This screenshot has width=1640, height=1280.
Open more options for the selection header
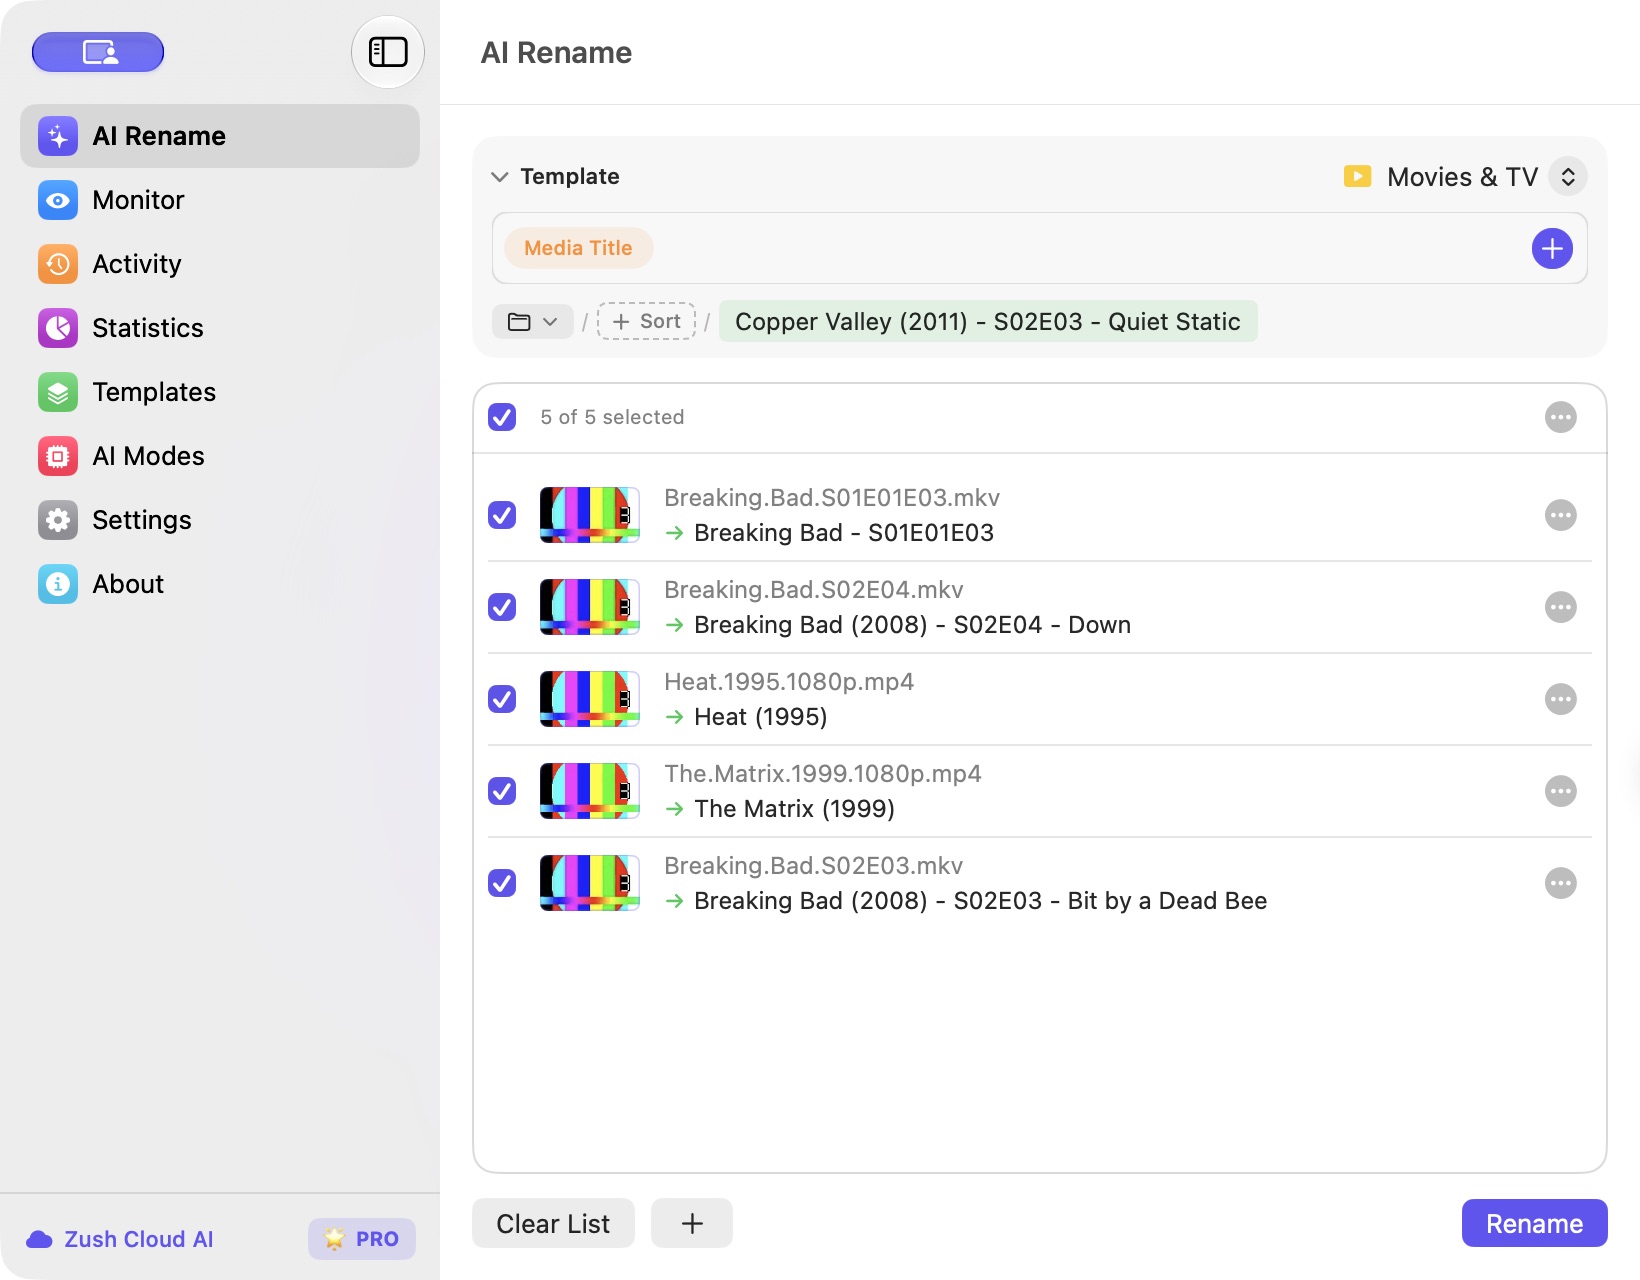coord(1560,417)
